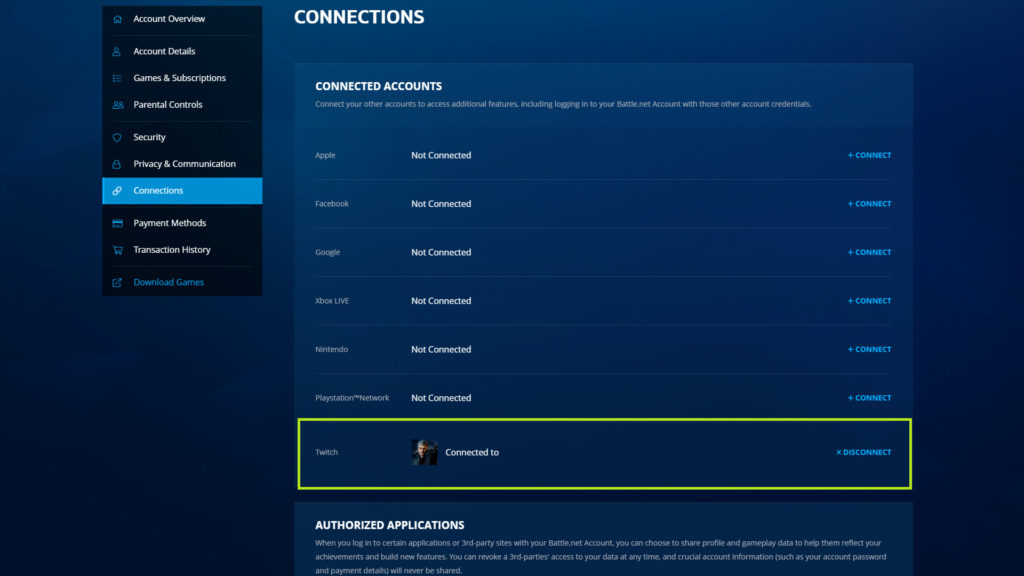The height and width of the screenshot is (576, 1024).
Task: Connect an Apple account
Action: [x=868, y=155]
